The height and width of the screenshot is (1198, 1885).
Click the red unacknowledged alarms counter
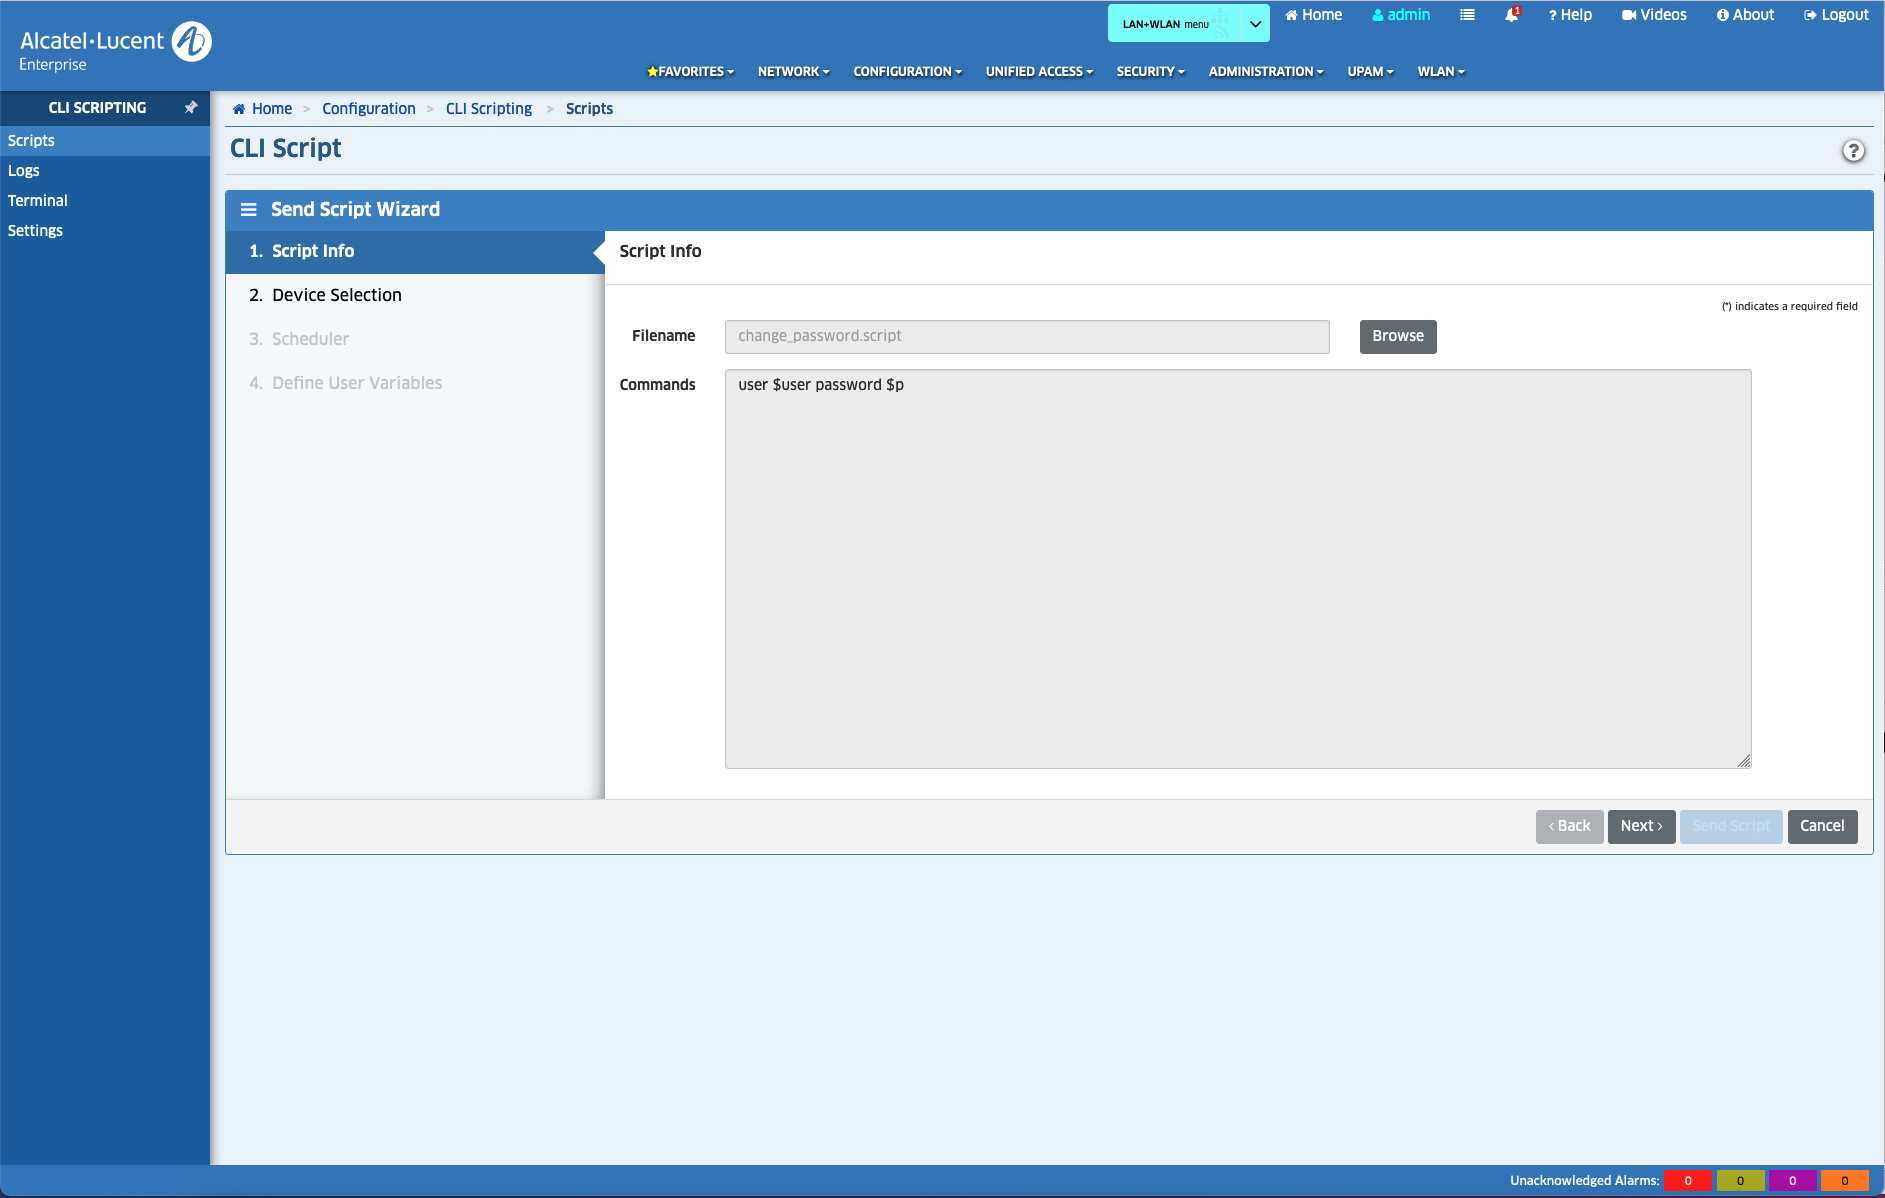1687,1181
